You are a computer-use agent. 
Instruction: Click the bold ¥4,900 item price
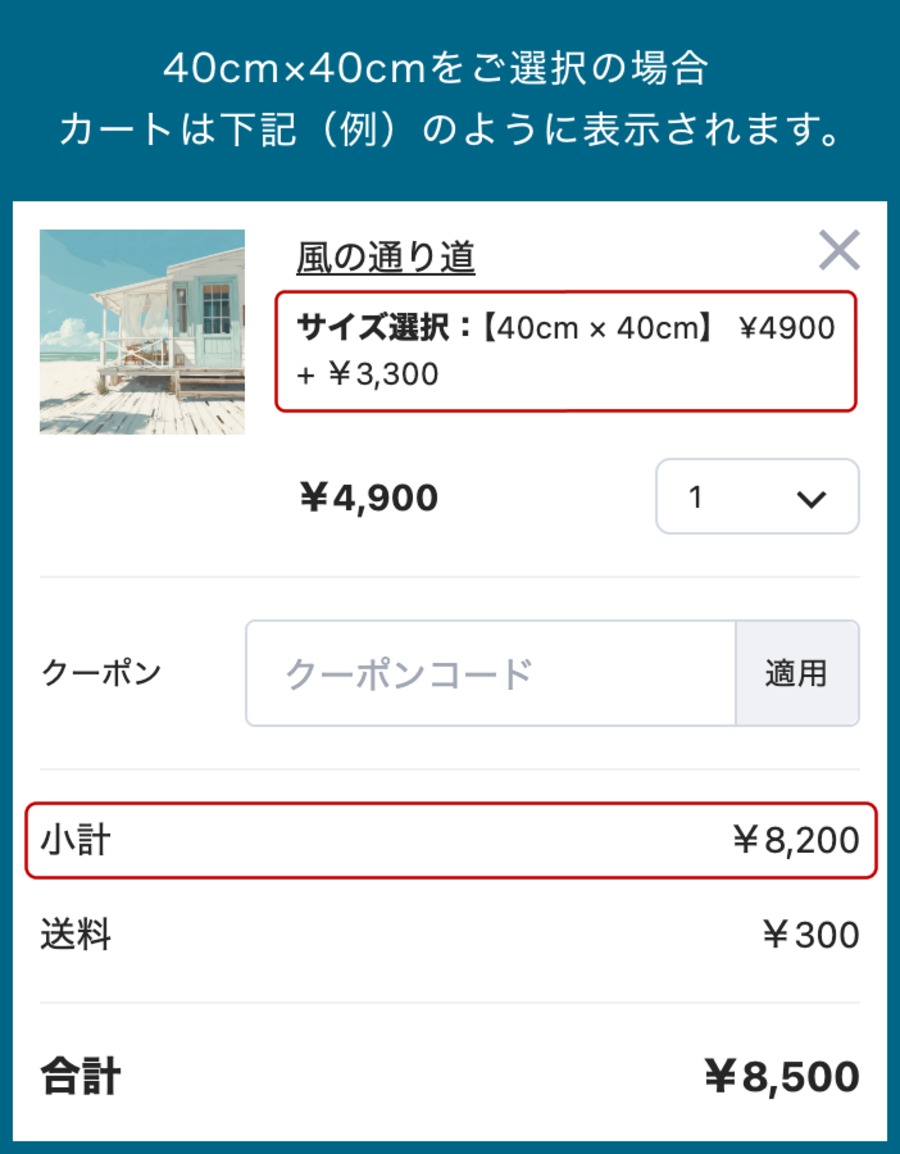click(x=368, y=497)
